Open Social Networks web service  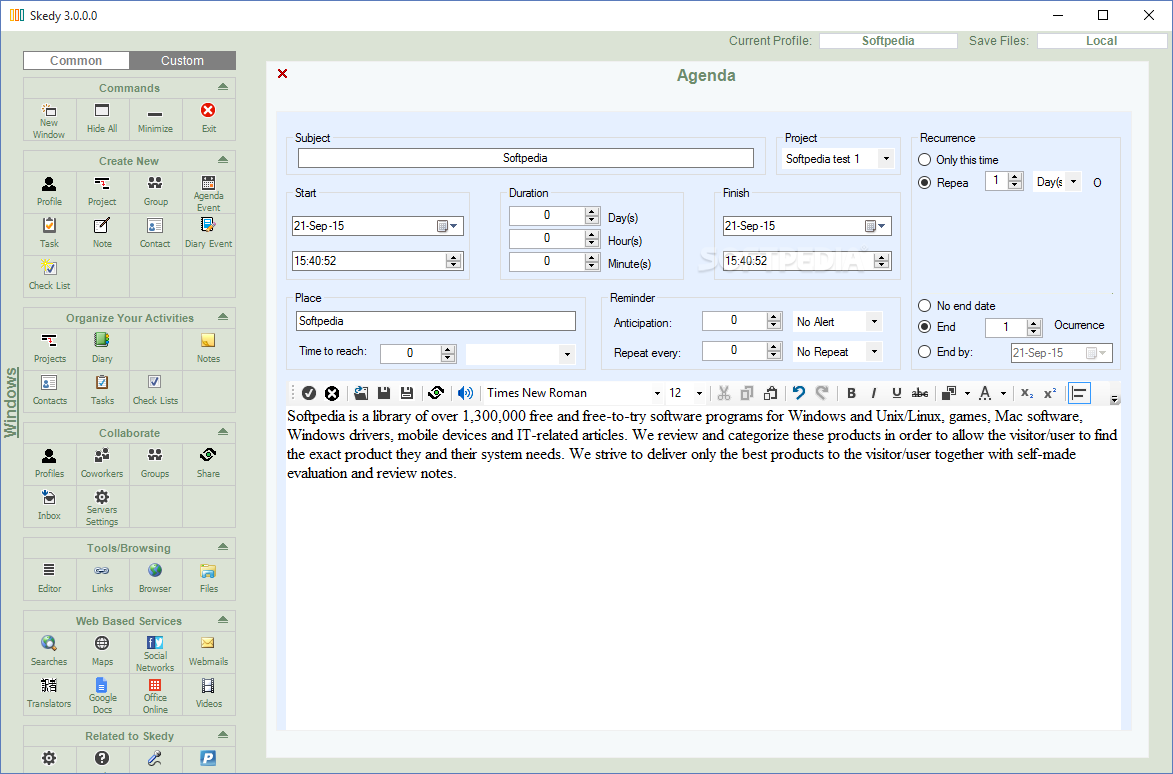coord(156,652)
